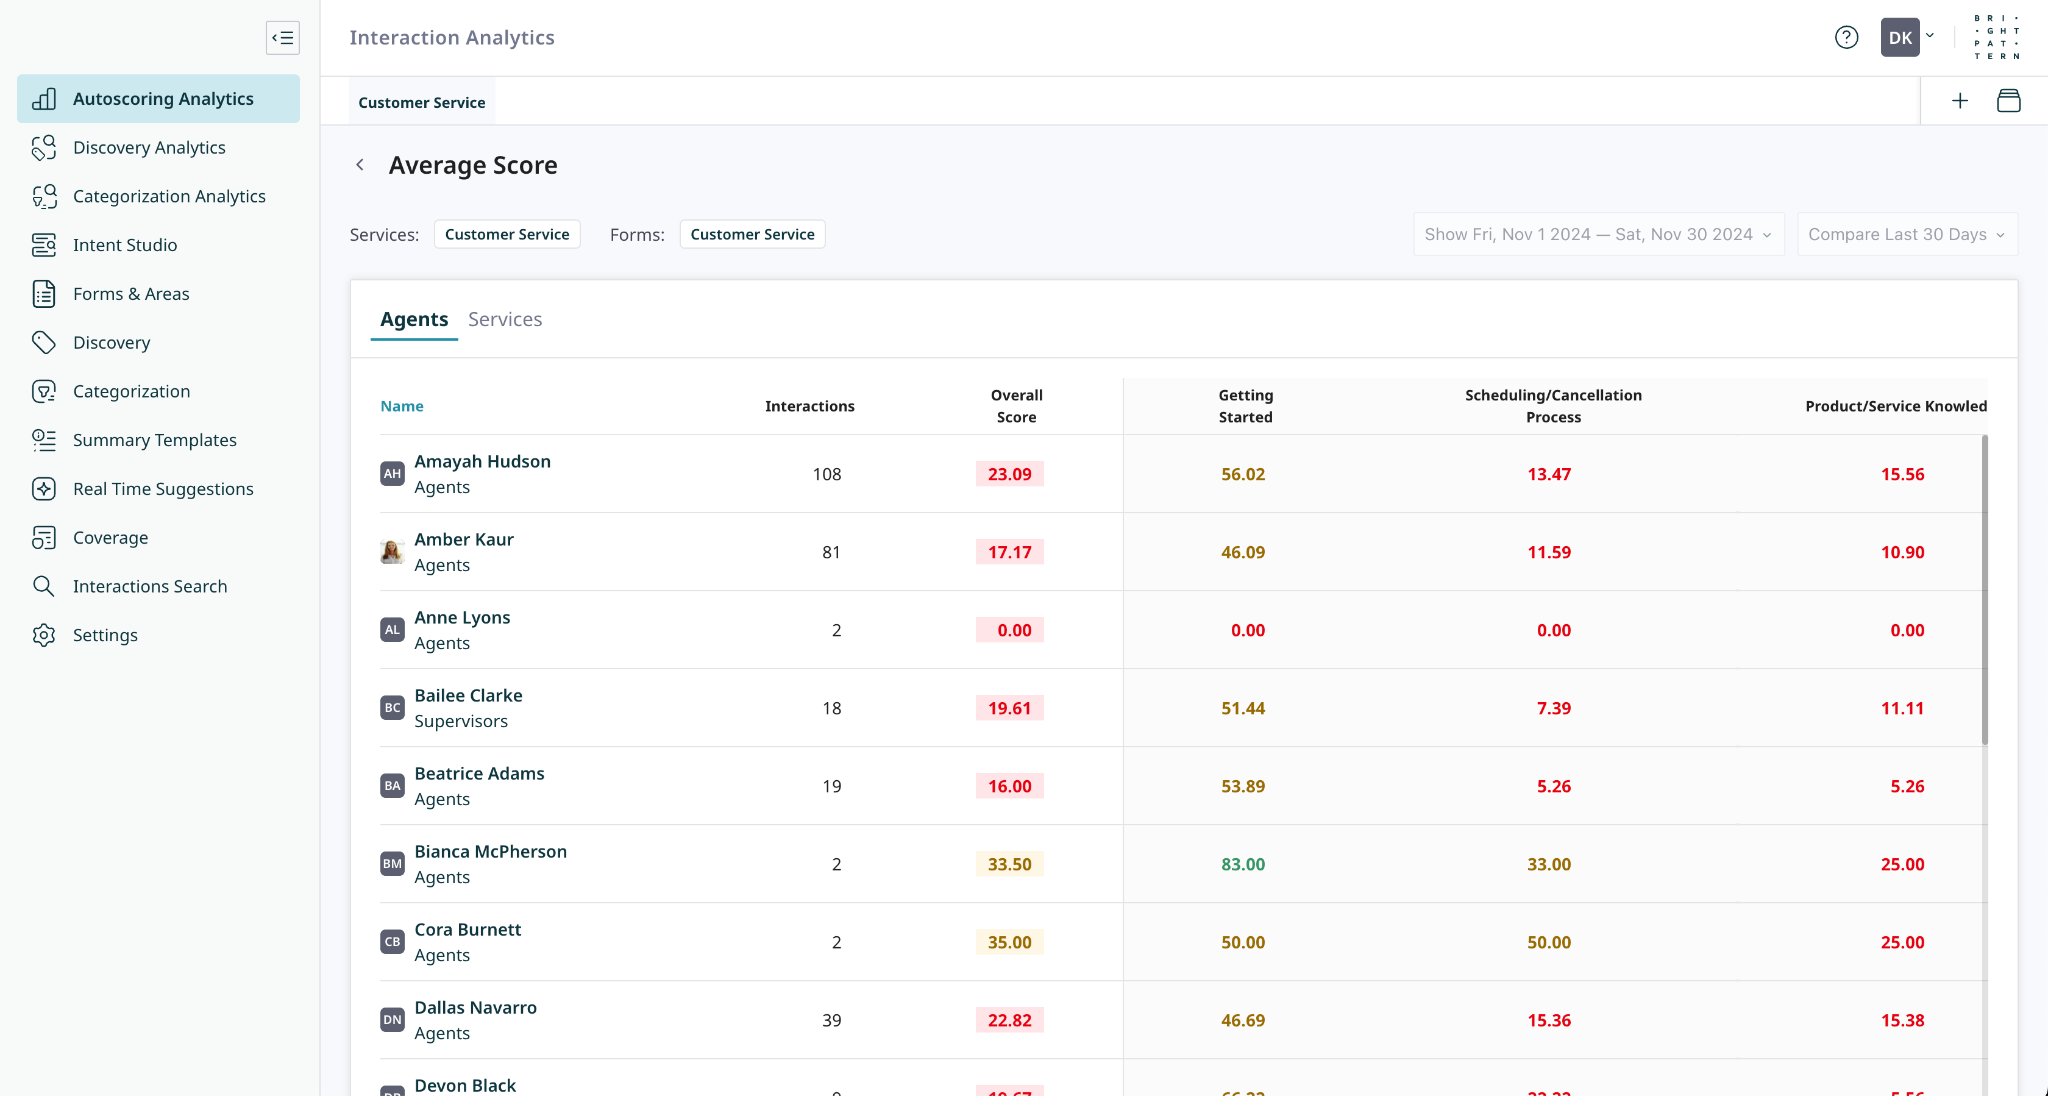Open Autoscoring Analytics bar chart icon

[x=44, y=99]
